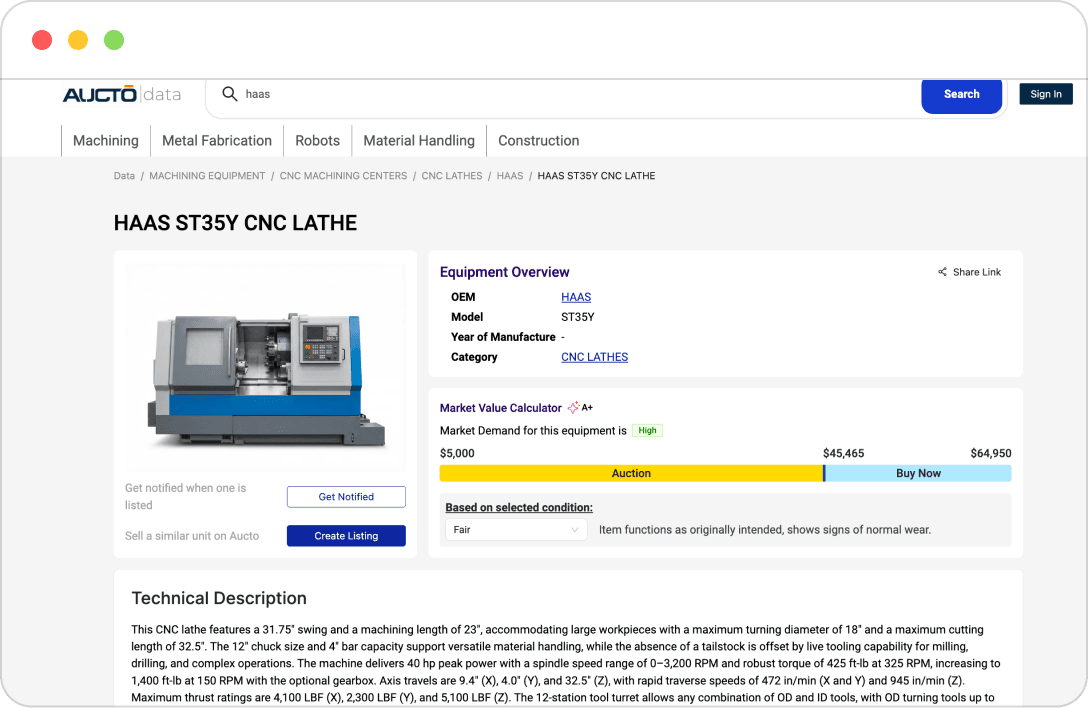The width and height of the screenshot is (1088, 708).
Task: Click the AI sparkle A+ icon
Action: 581,407
